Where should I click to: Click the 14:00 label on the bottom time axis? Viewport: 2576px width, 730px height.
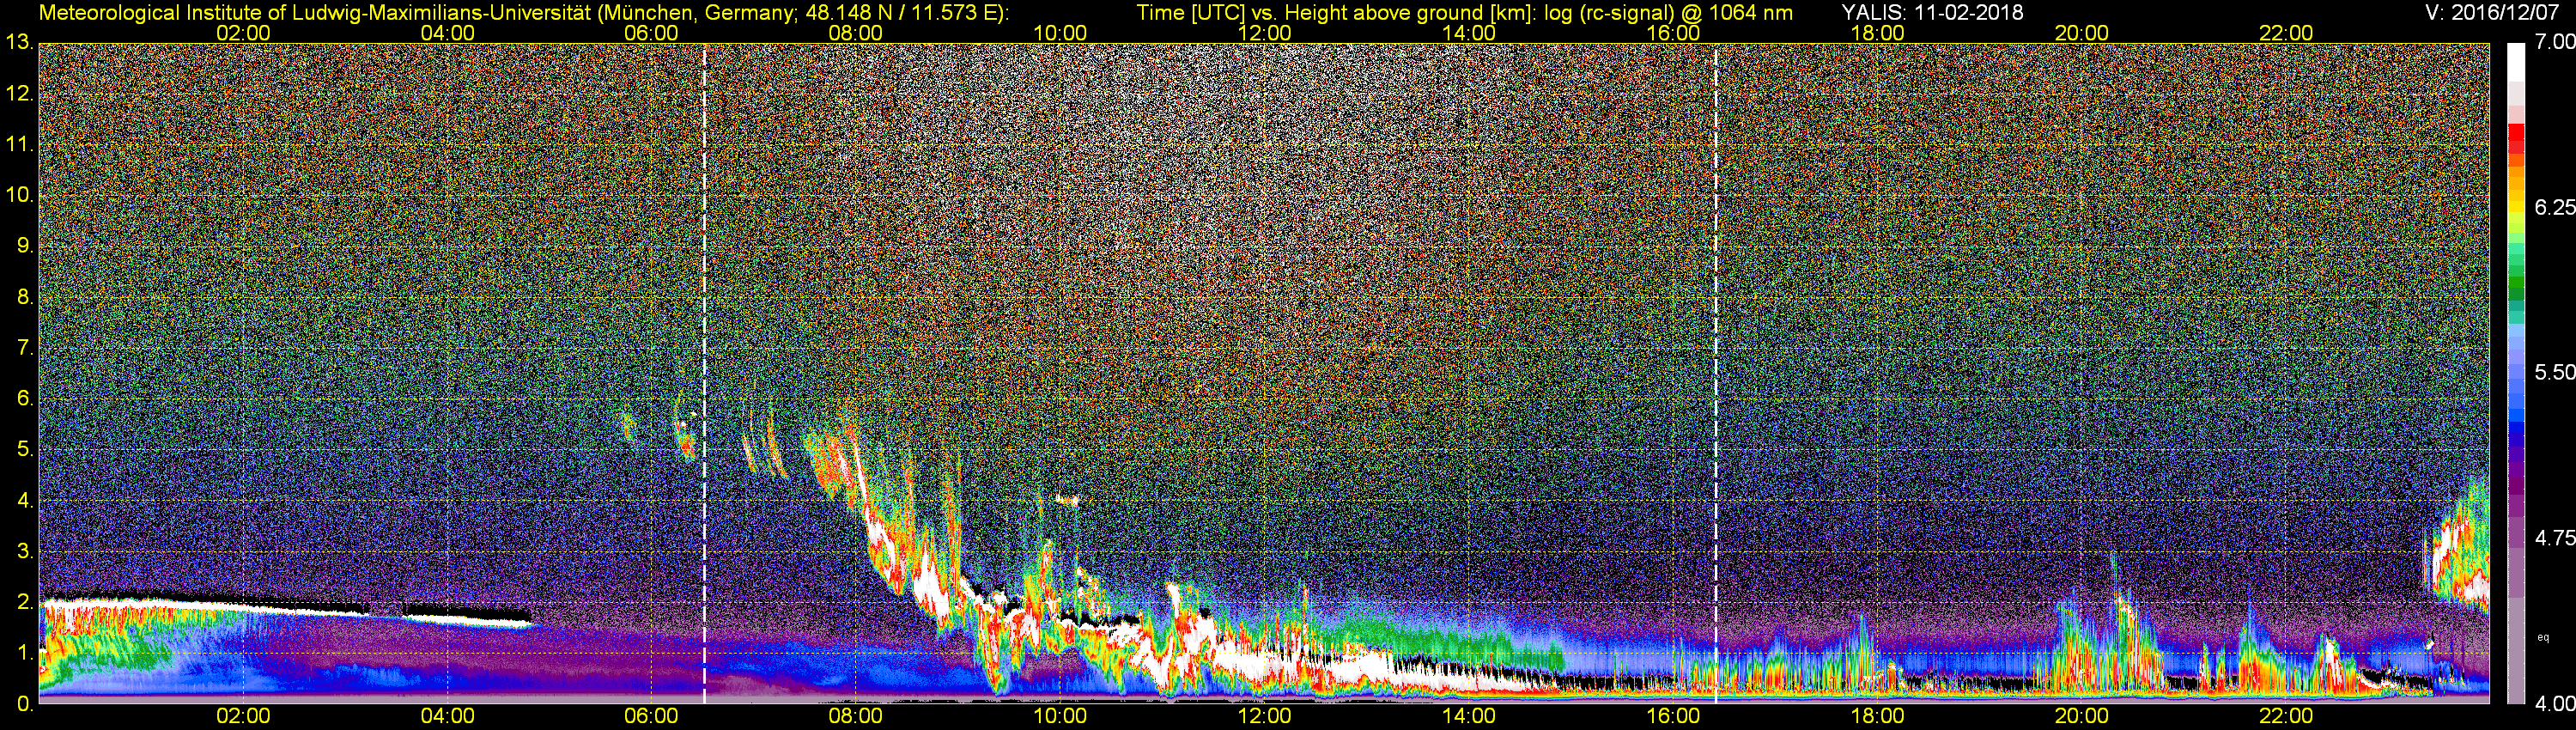click(x=1469, y=716)
